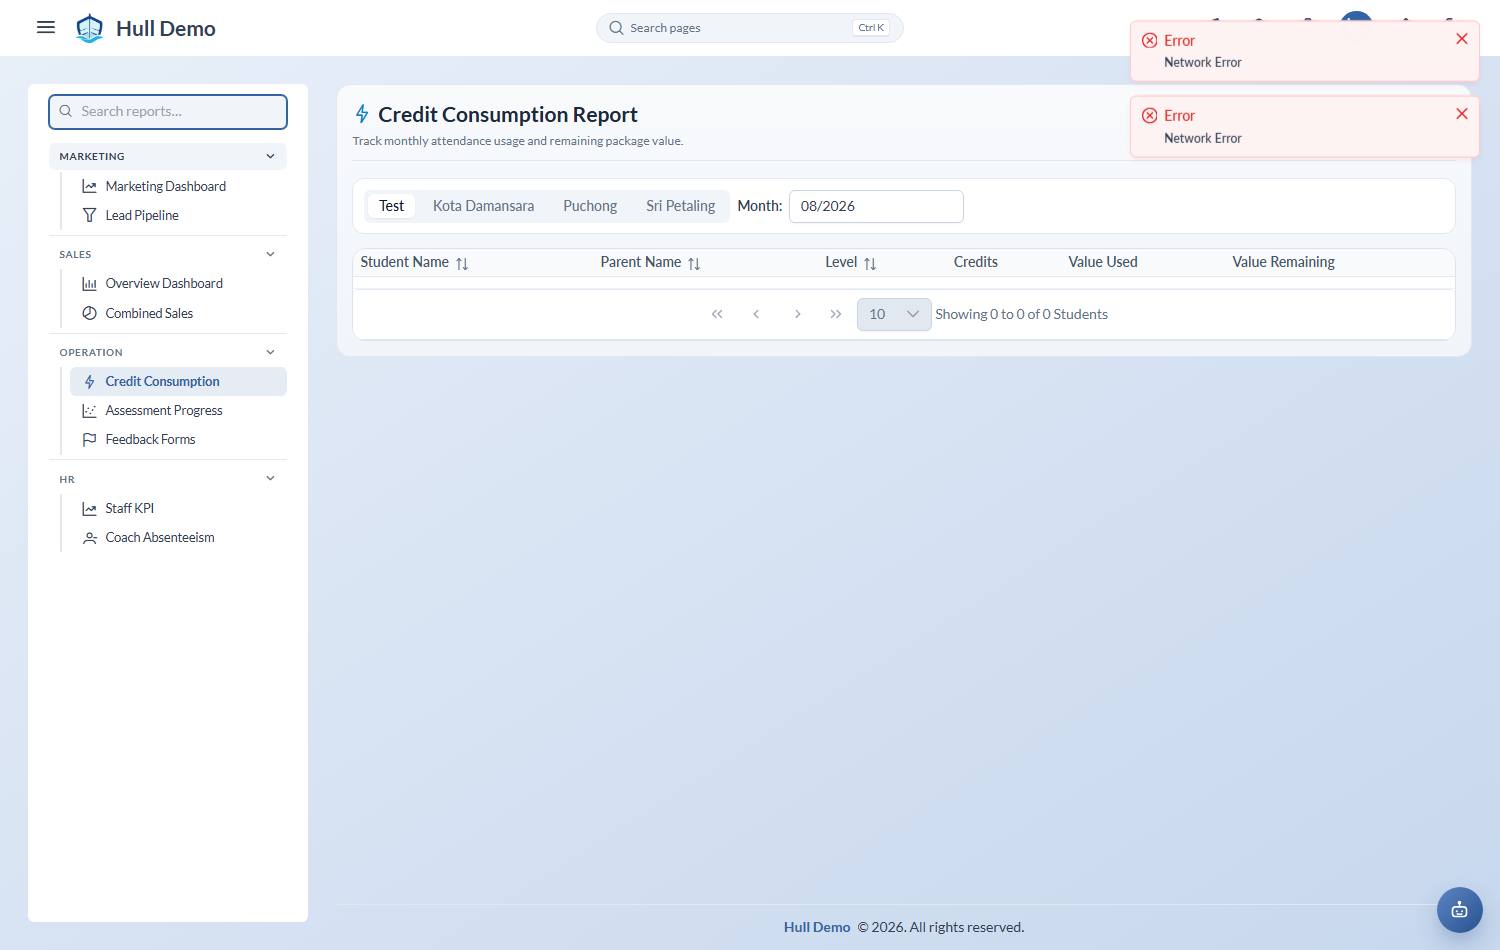Focus the Search reports field
The width and height of the screenshot is (1500, 950).
pos(168,111)
